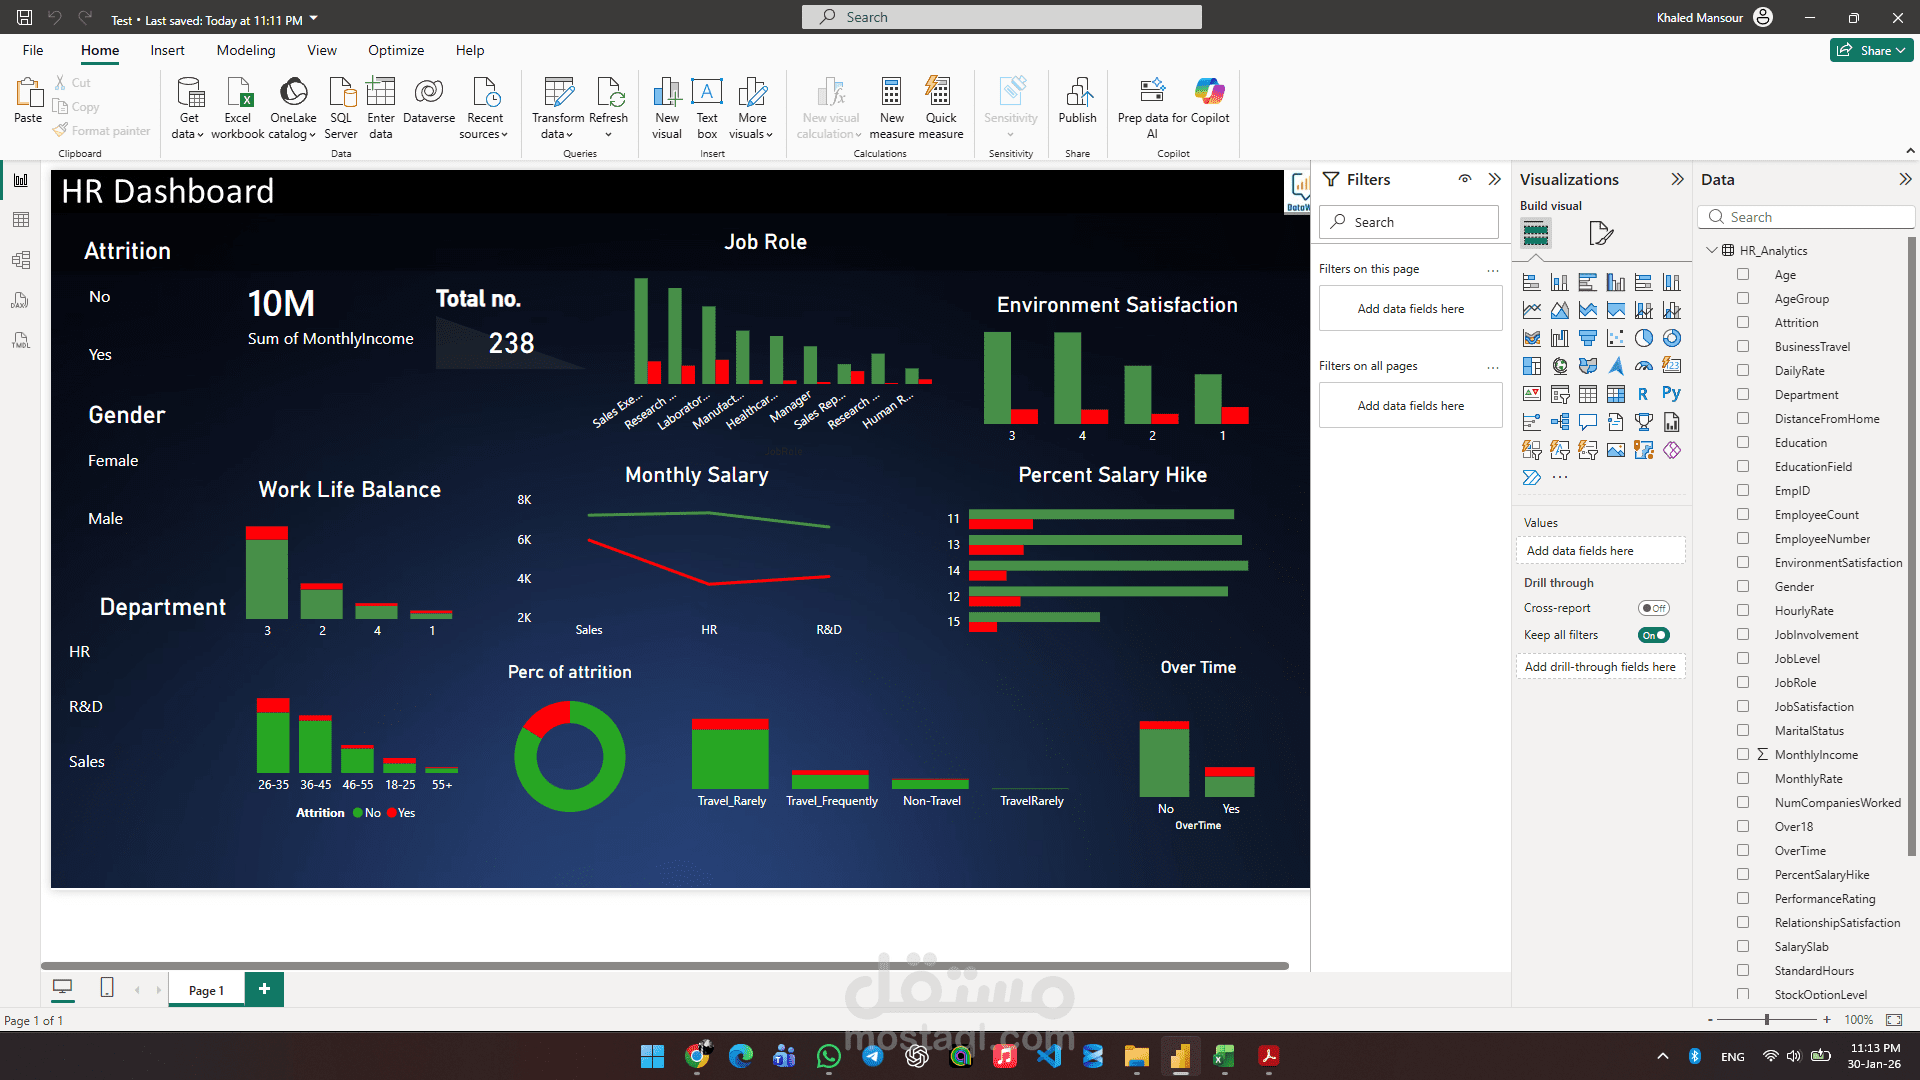Check the Gender field checkbox
Image resolution: width=1920 pixels, height=1080 pixels.
click(1743, 587)
